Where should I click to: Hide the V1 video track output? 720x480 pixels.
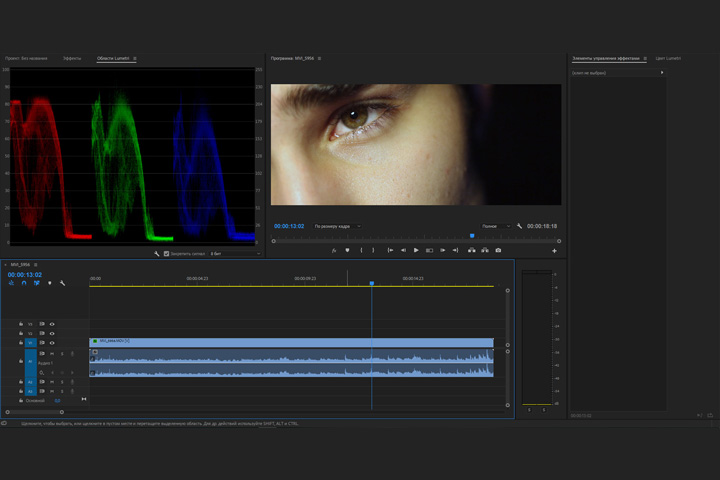pyautogui.click(x=52, y=343)
